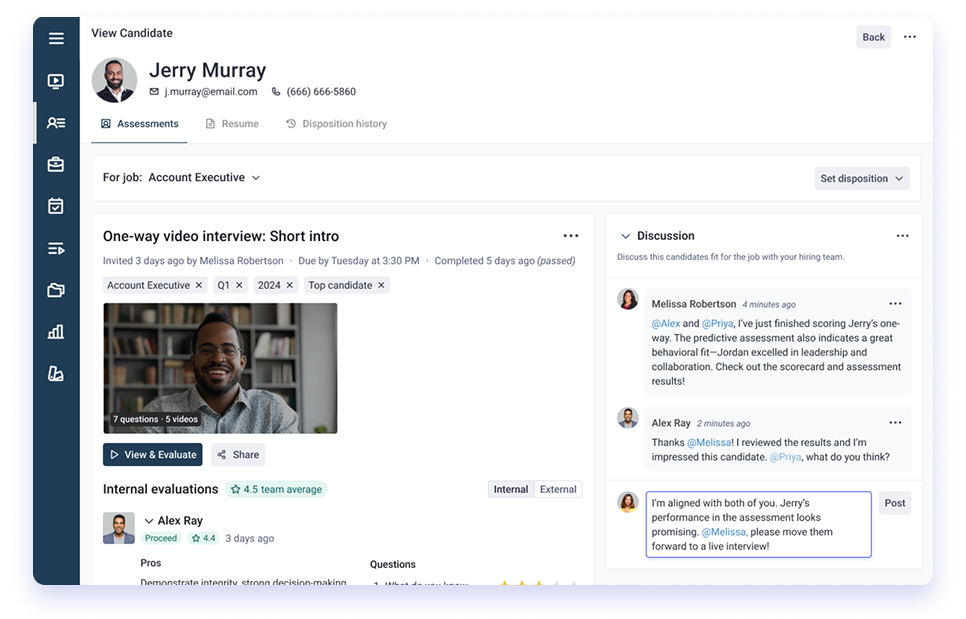
Task: Click the email envelope icon
Action: (x=154, y=92)
